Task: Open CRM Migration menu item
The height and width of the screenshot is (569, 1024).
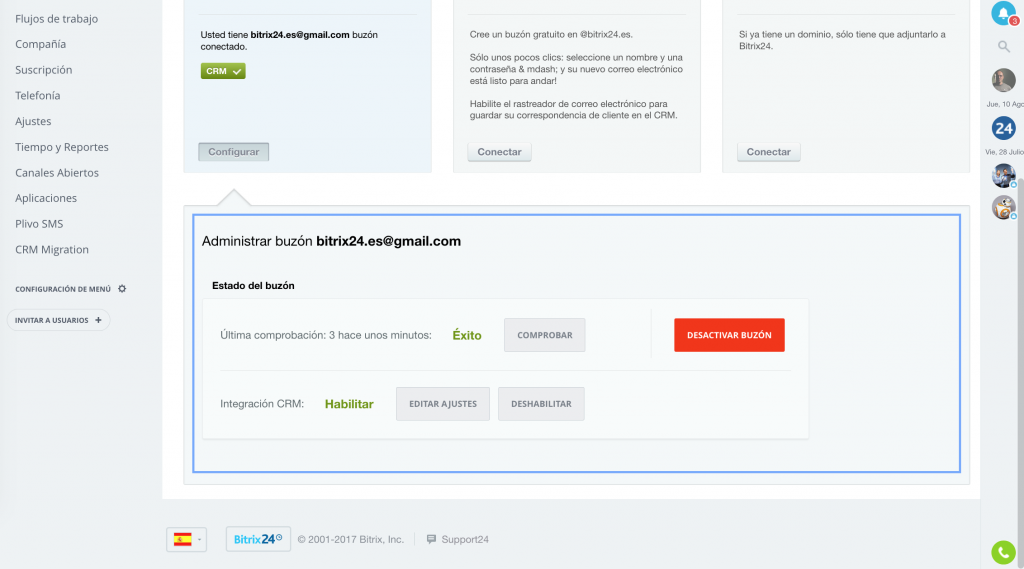Action: (x=52, y=250)
